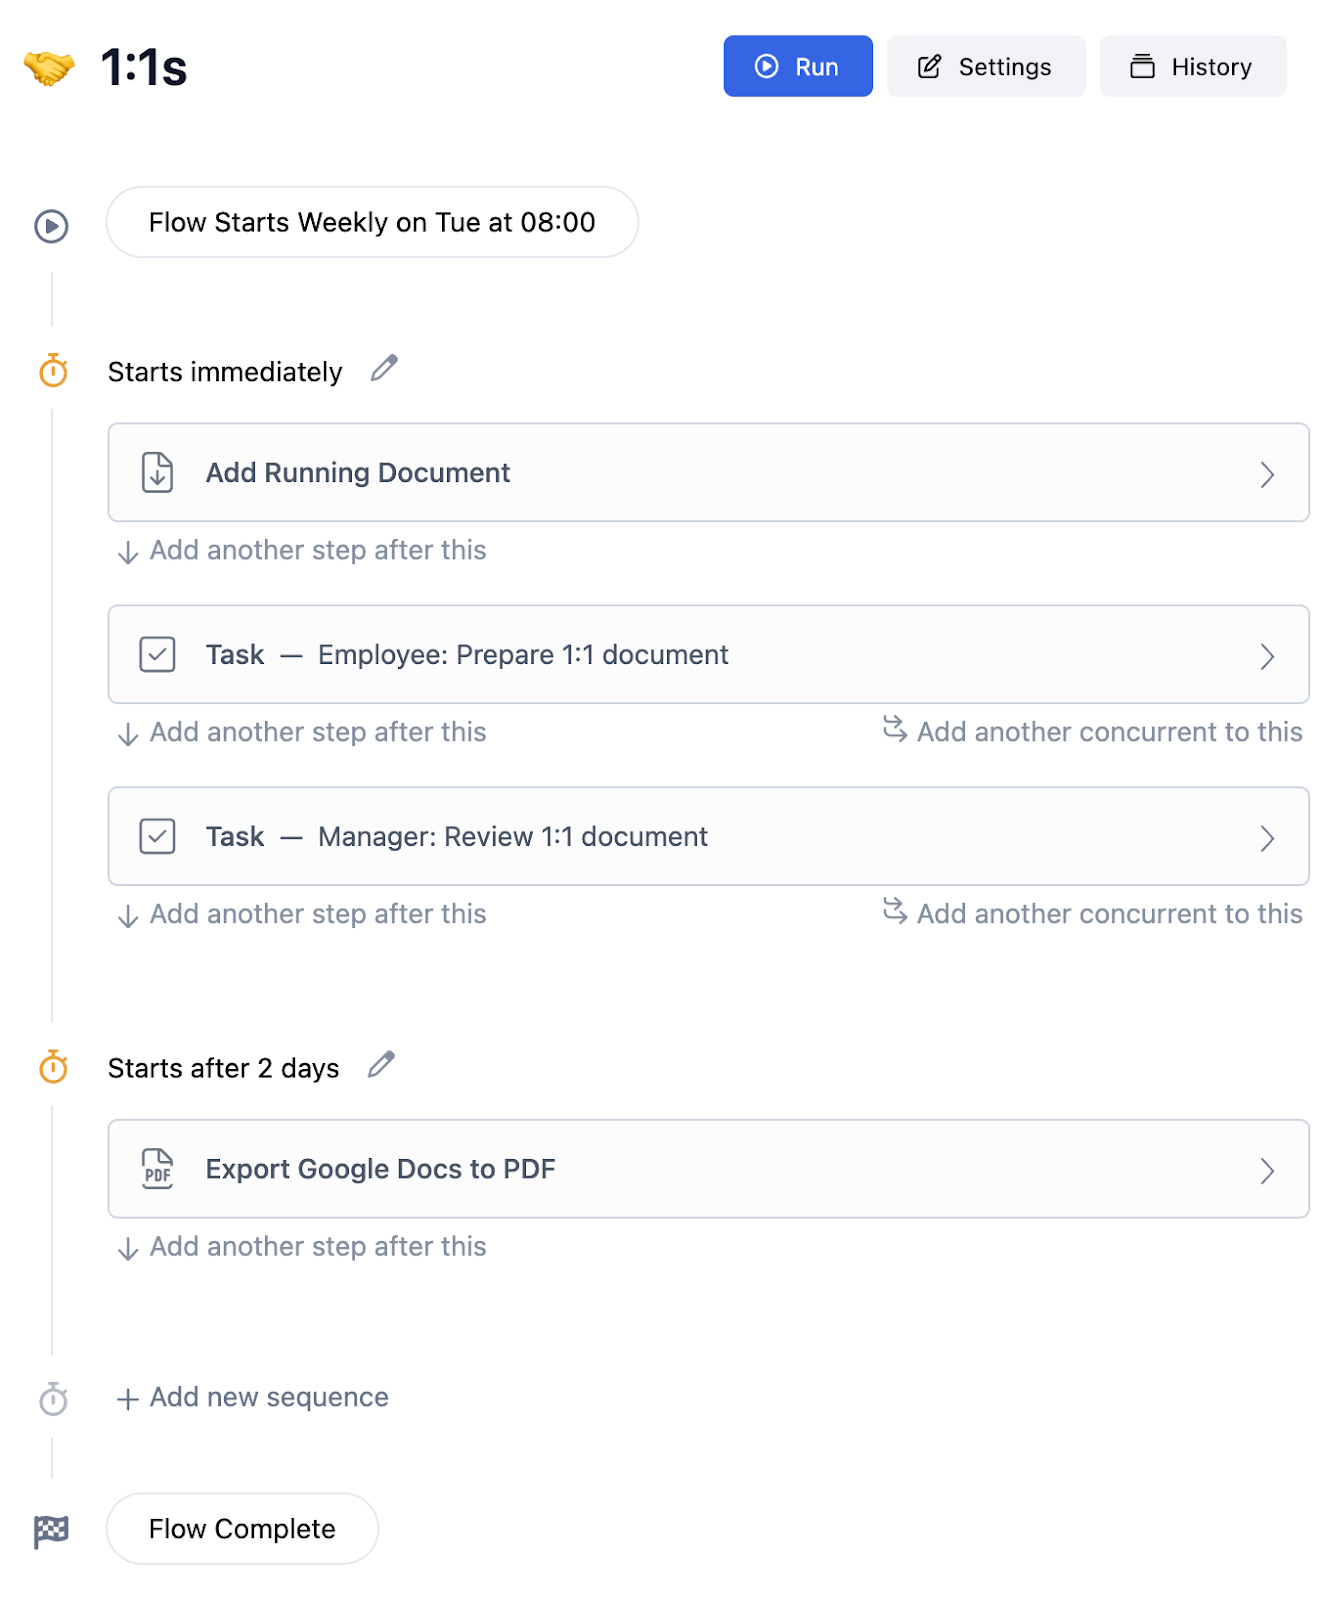
Task: Click the pencil icon beside Starts after 2 days
Action: 381,1065
